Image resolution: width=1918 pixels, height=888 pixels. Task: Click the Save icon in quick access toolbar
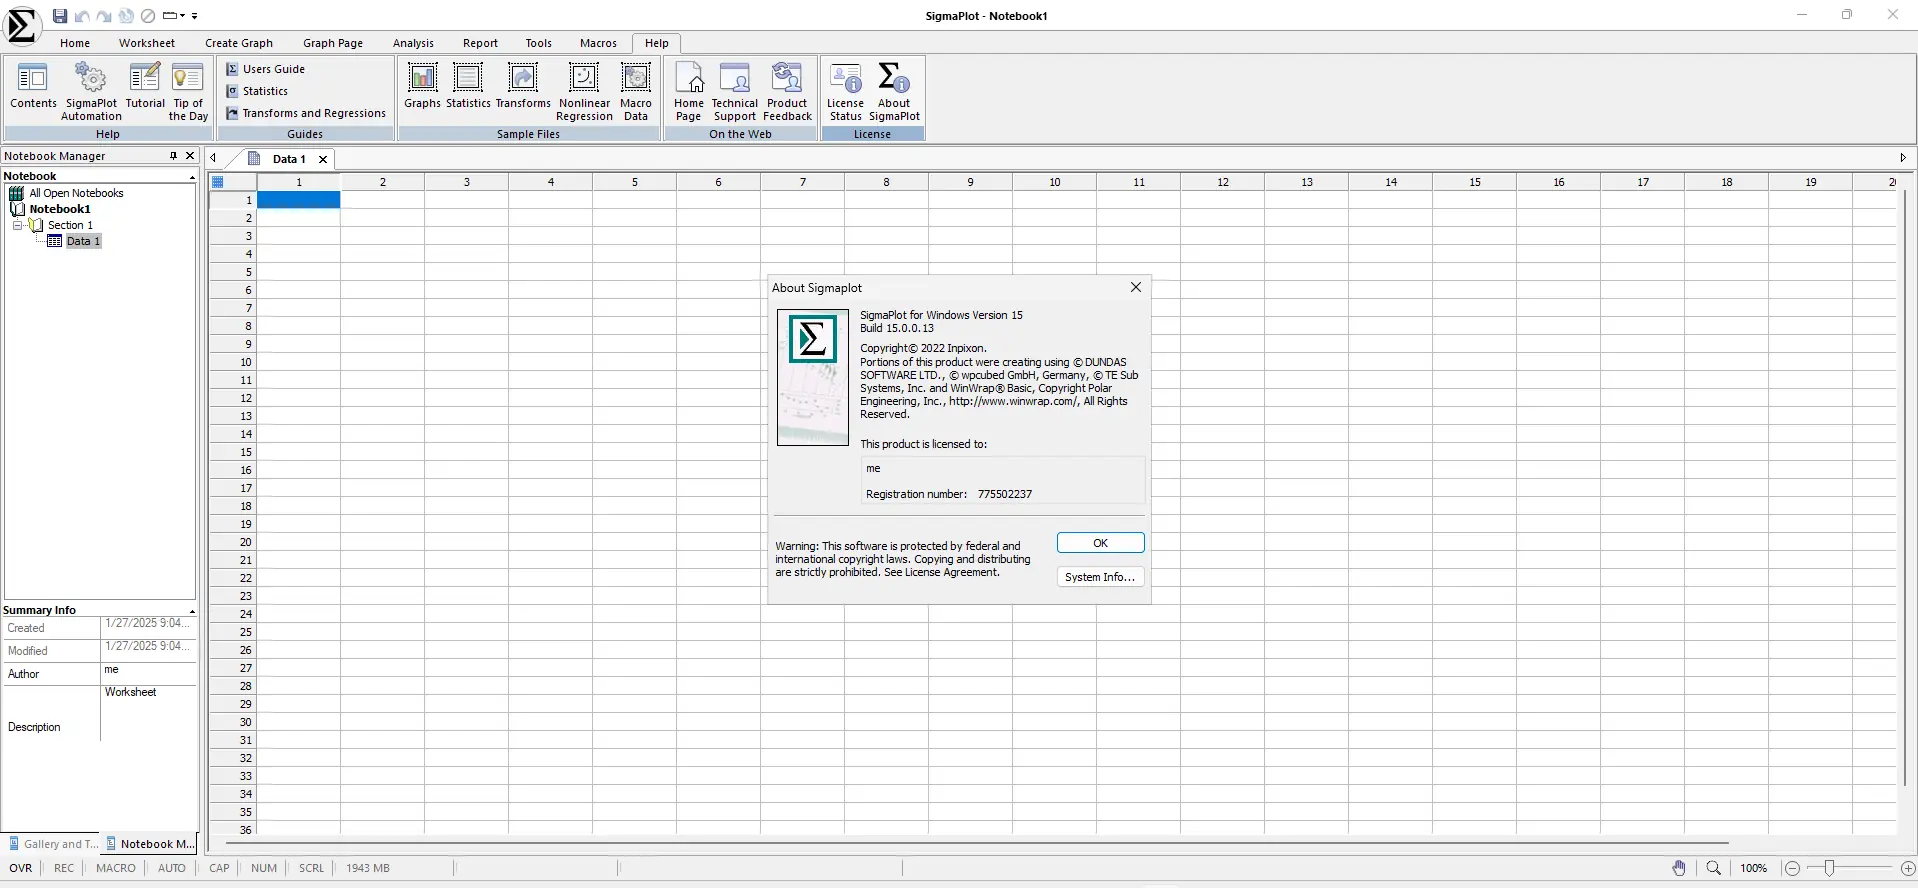coord(60,16)
